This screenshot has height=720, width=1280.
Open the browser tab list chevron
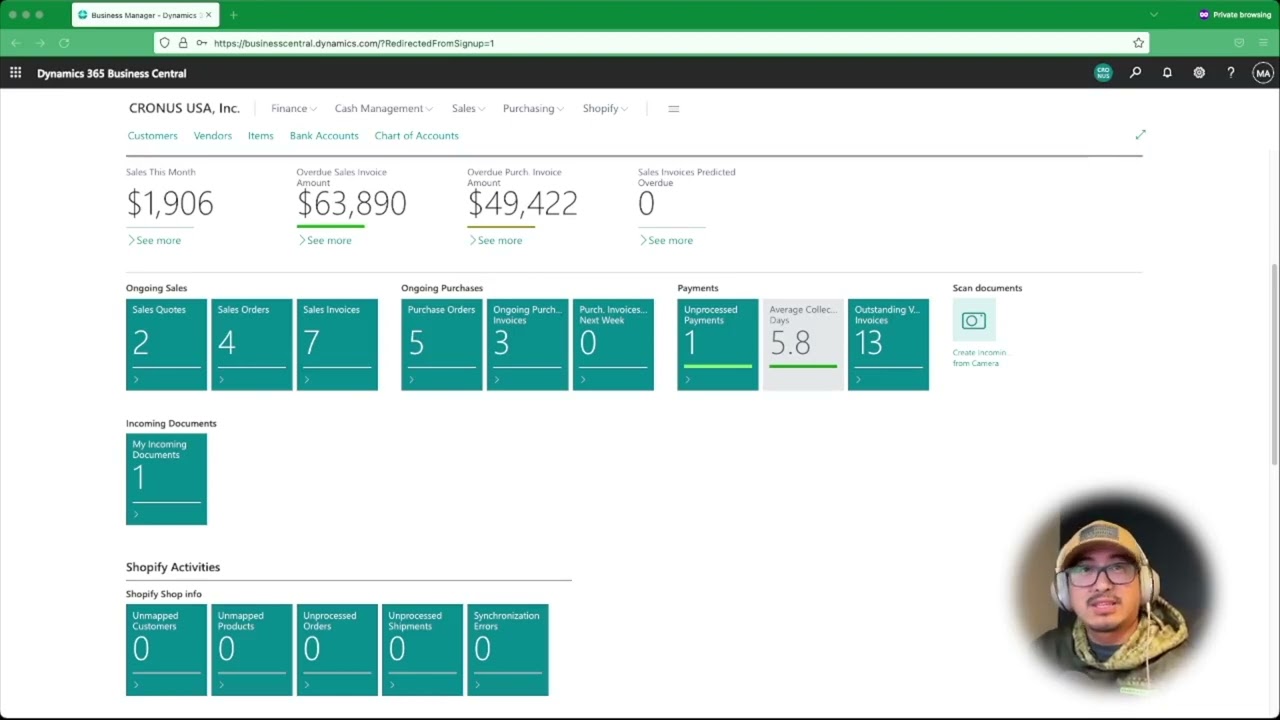(1154, 15)
